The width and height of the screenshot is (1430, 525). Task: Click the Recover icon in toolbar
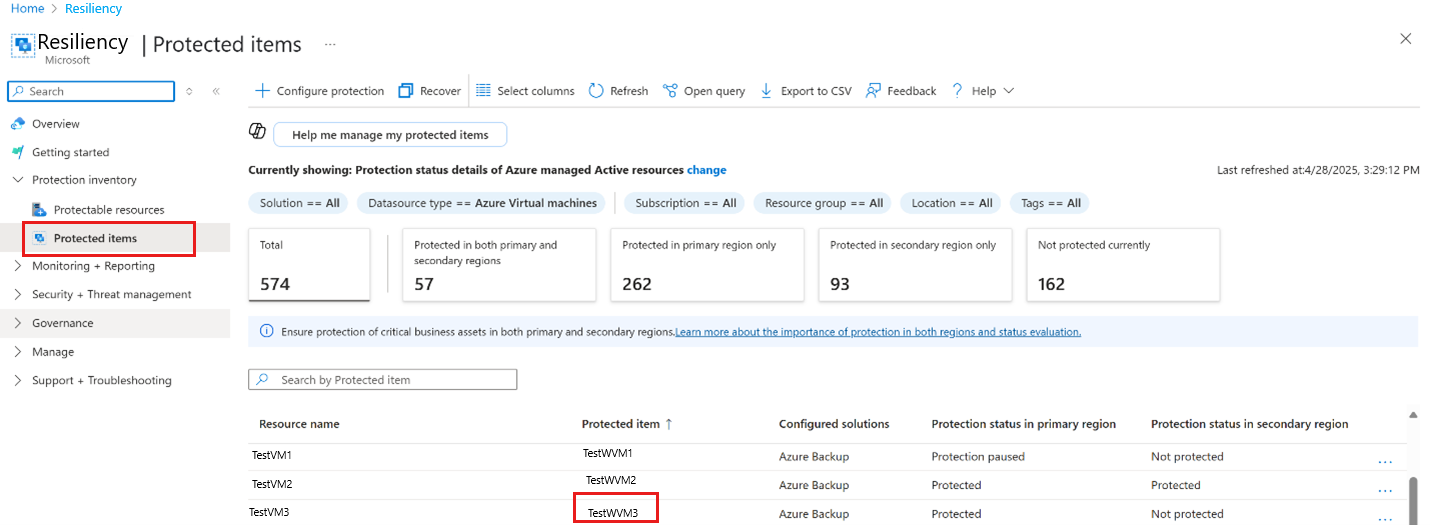point(406,91)
